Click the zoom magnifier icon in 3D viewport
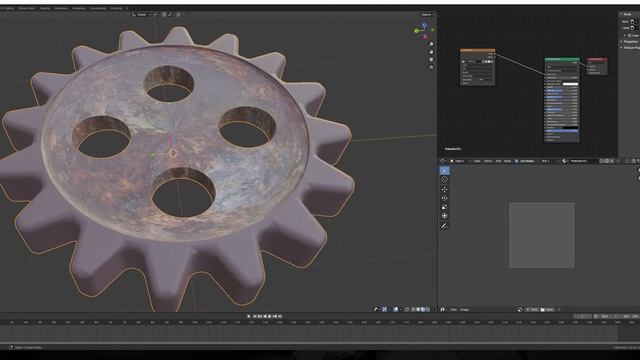The width and height of the screenshot is (640, 360). [431, 44]
